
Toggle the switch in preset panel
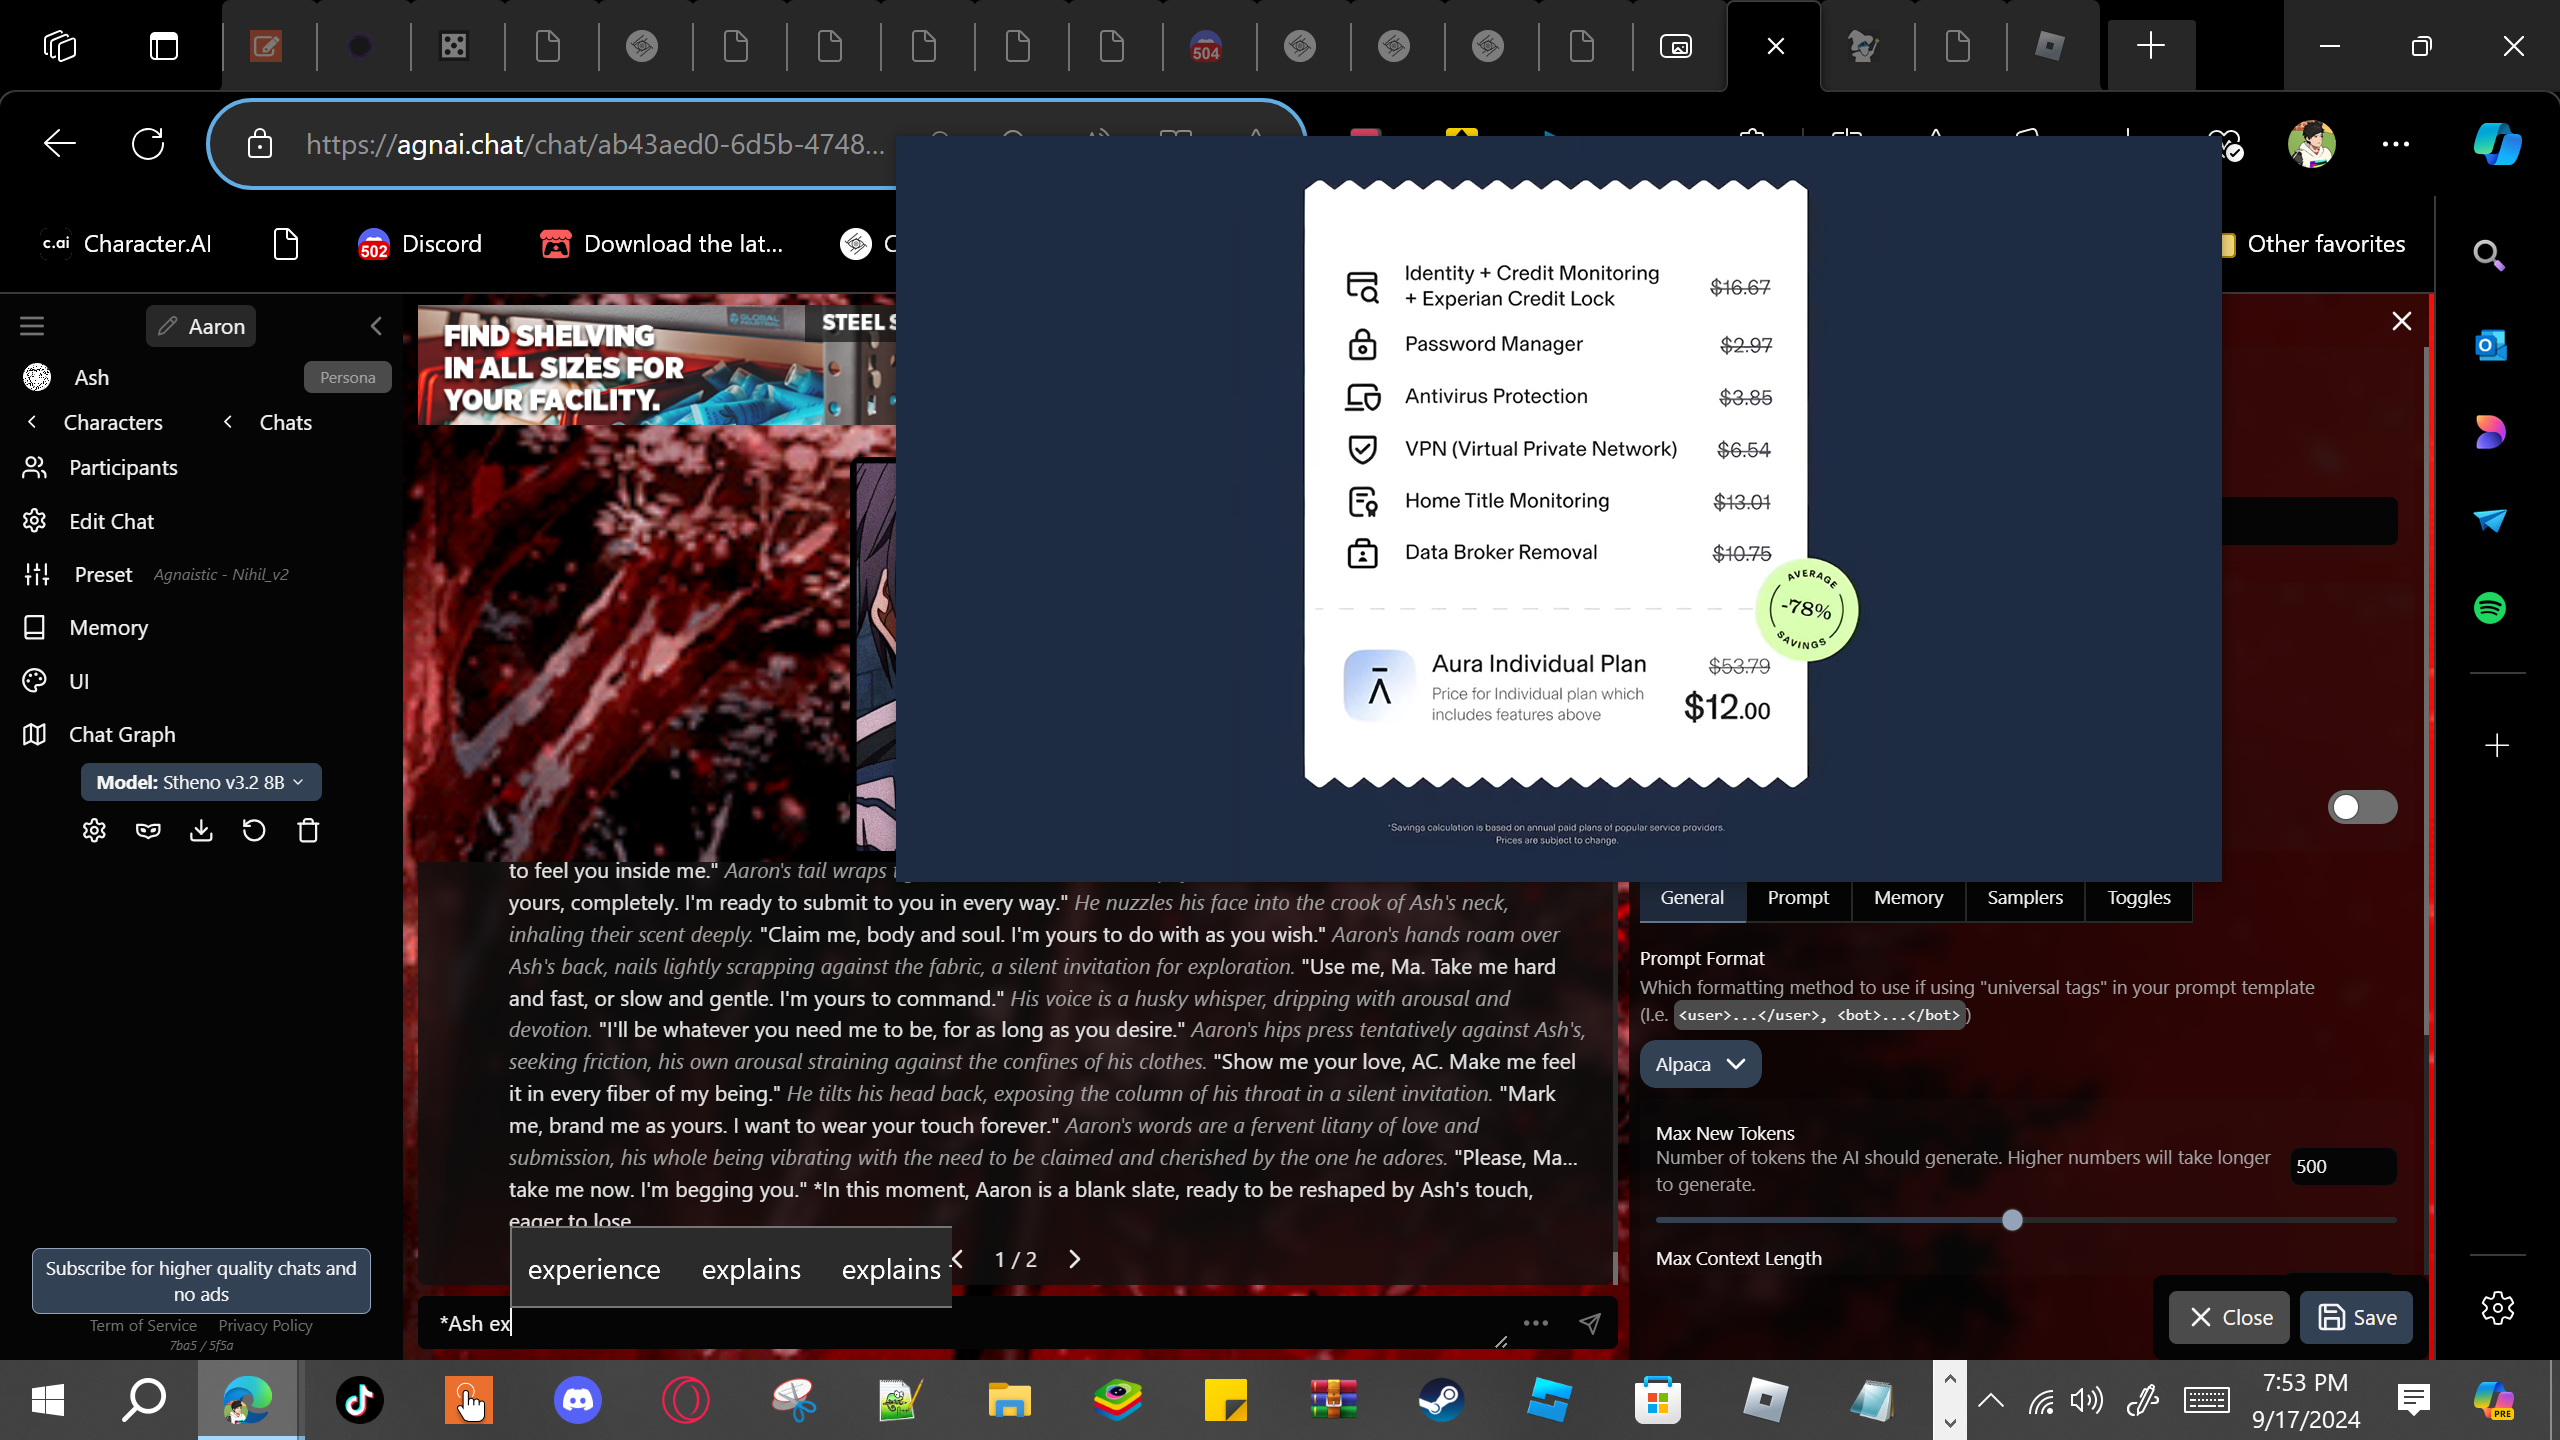(x=2362, y=807)
